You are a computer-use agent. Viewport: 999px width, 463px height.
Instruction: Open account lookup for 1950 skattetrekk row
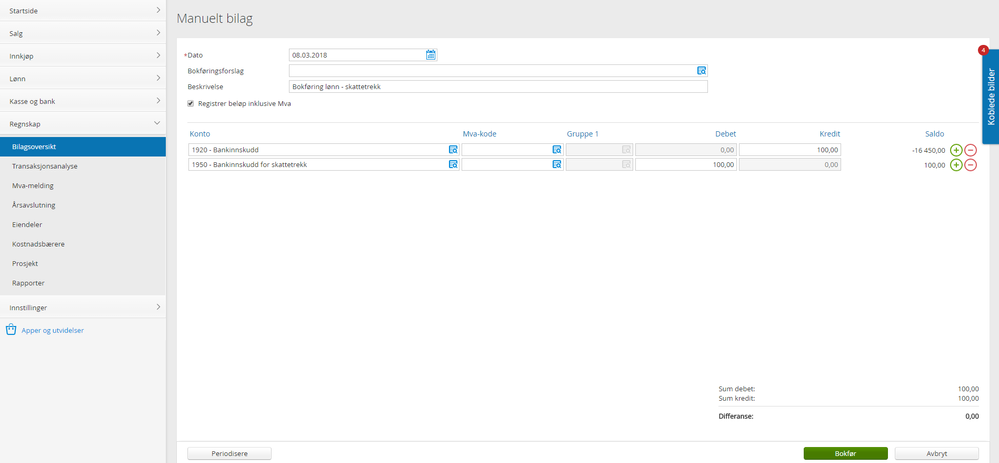[453, 165]
